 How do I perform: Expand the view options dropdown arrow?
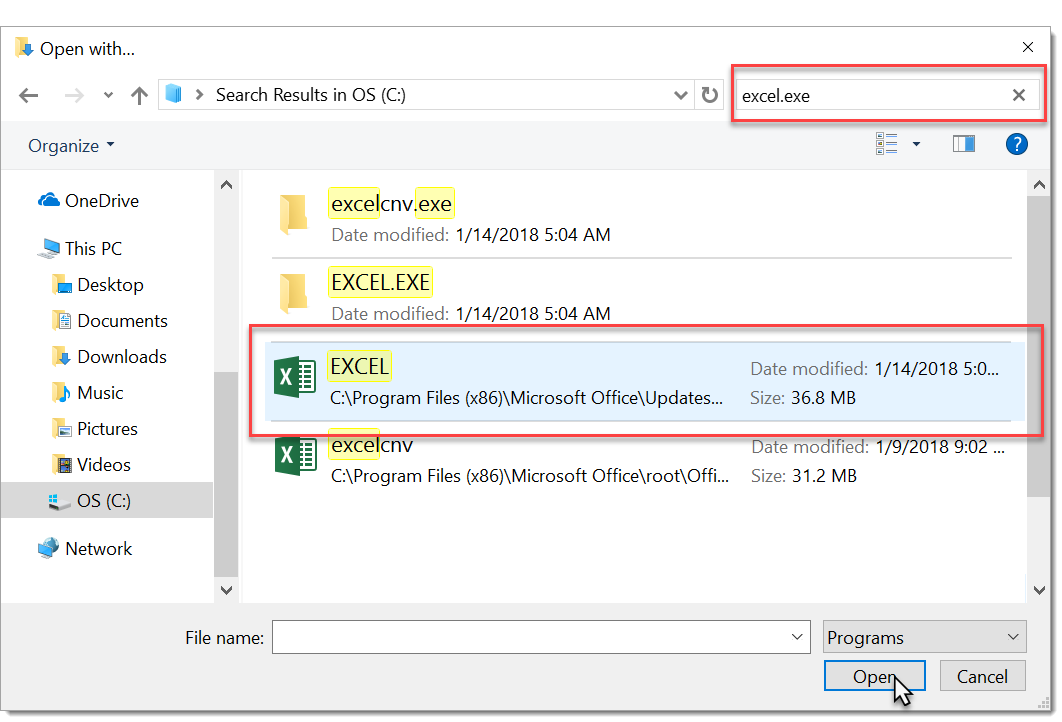916,145
